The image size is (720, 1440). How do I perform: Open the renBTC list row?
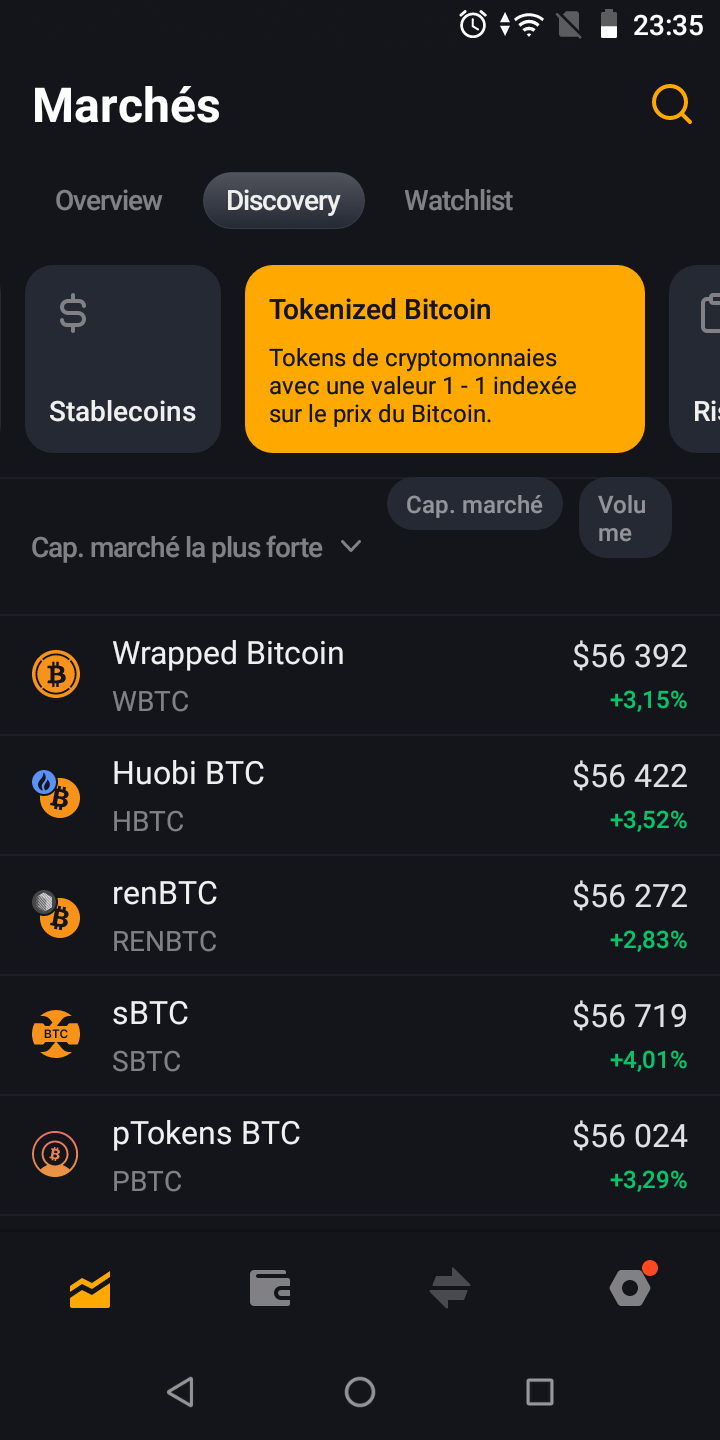point(360,915)
